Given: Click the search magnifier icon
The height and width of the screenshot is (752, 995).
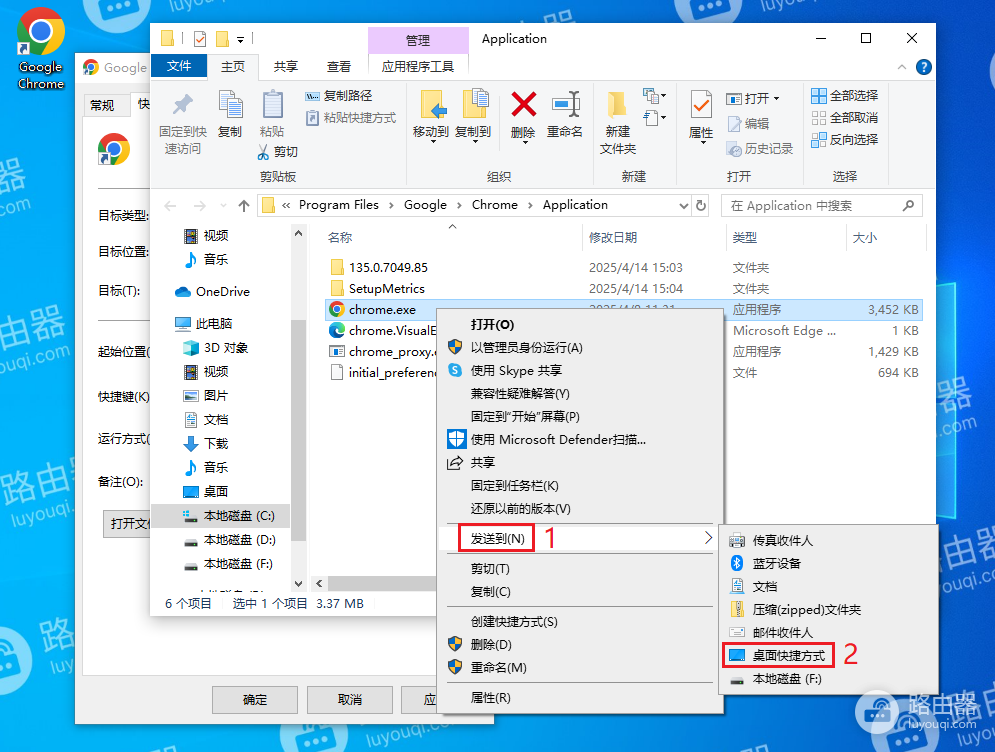Looking at the screenshot, I should (908, 206).
